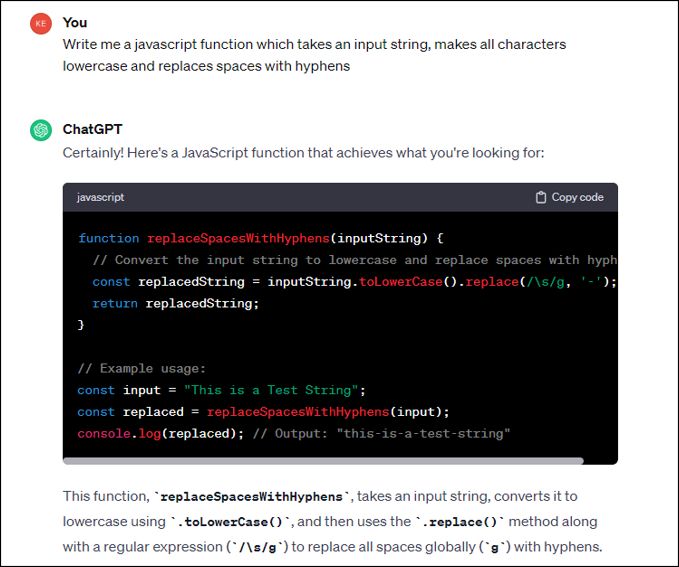Click the inline code `.replace()` in explanation
The width and height of the screenshot is (679, 567).
click(x=459, y=522)
